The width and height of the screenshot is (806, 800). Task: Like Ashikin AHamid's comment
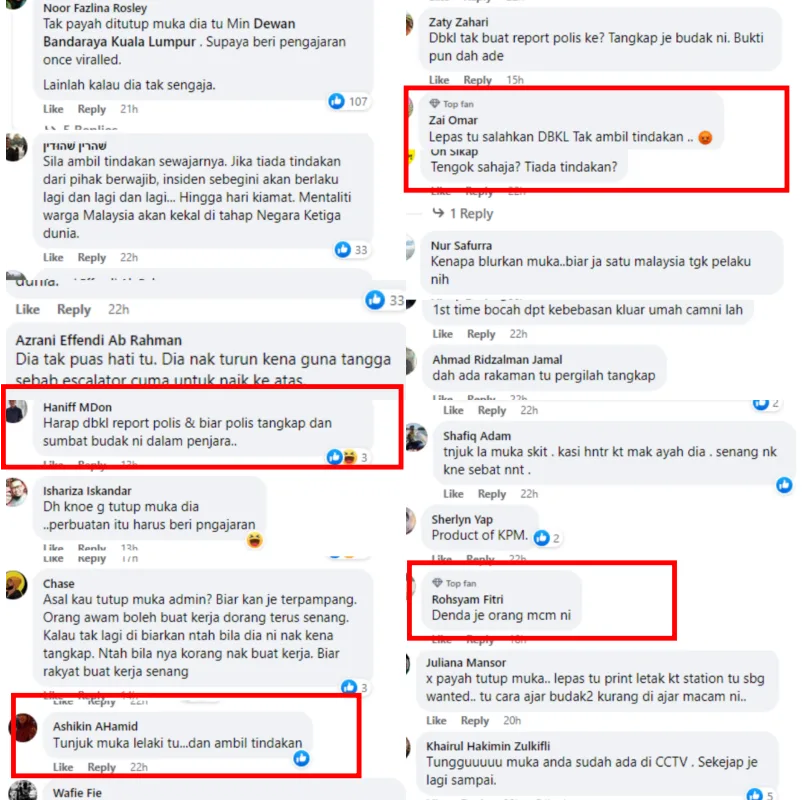[x=63, y=767]
